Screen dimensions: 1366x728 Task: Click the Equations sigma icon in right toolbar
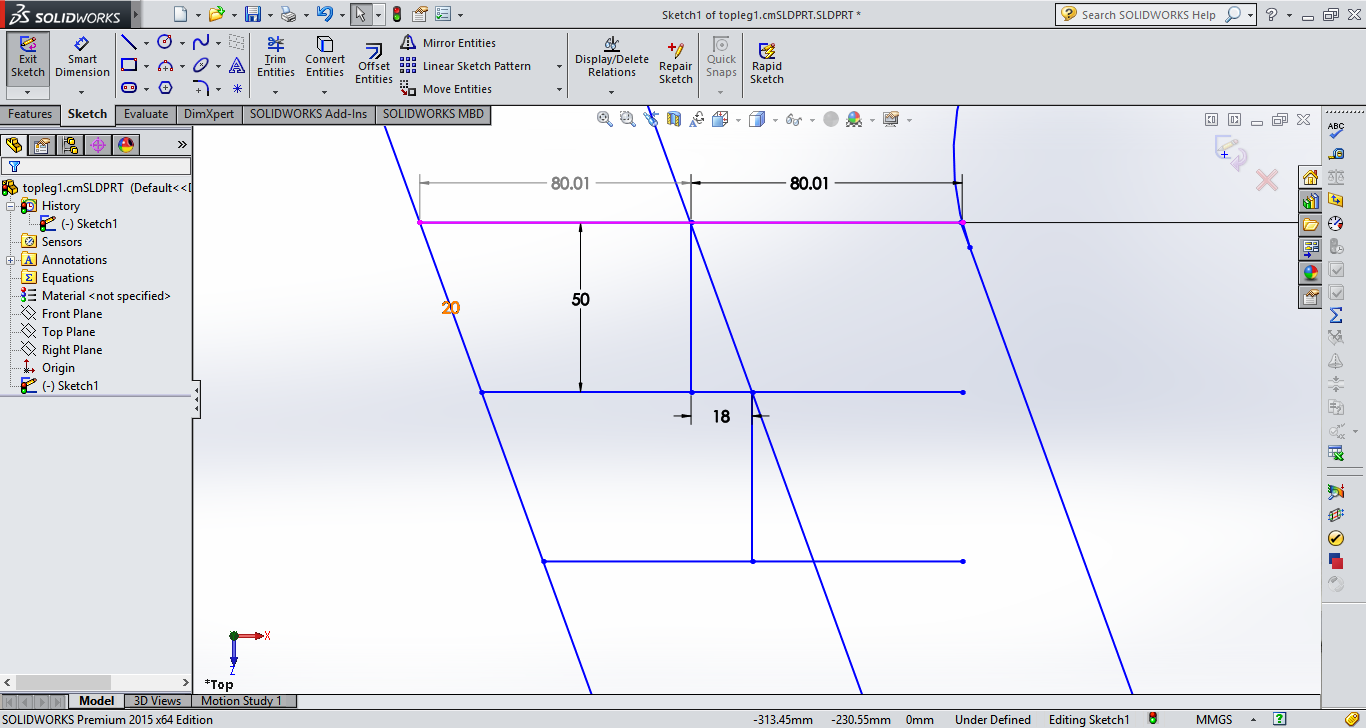point(1336,315)
